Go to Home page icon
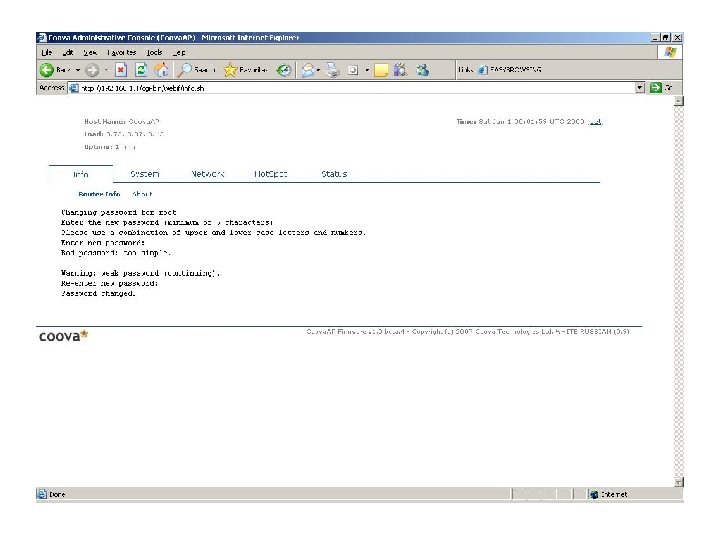Screen dimensions: 720x540 [161, 70]
